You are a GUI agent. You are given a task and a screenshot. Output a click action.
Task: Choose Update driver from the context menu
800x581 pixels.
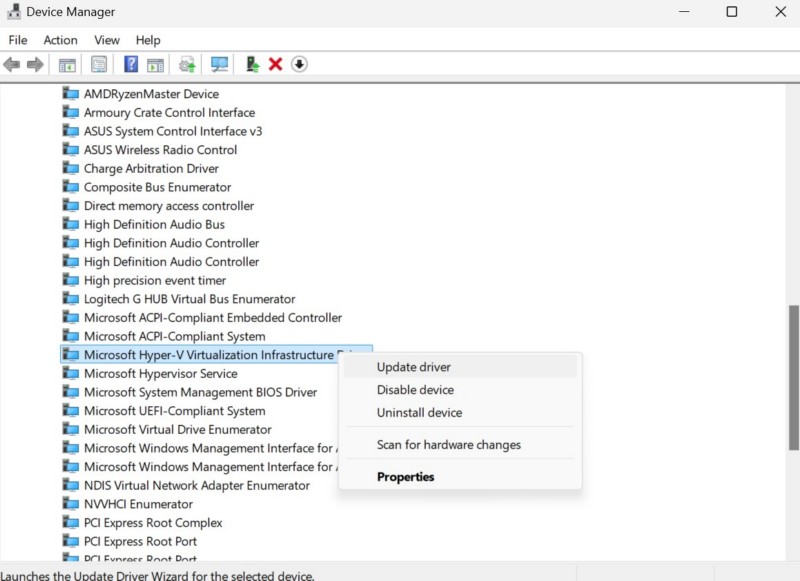413,367
